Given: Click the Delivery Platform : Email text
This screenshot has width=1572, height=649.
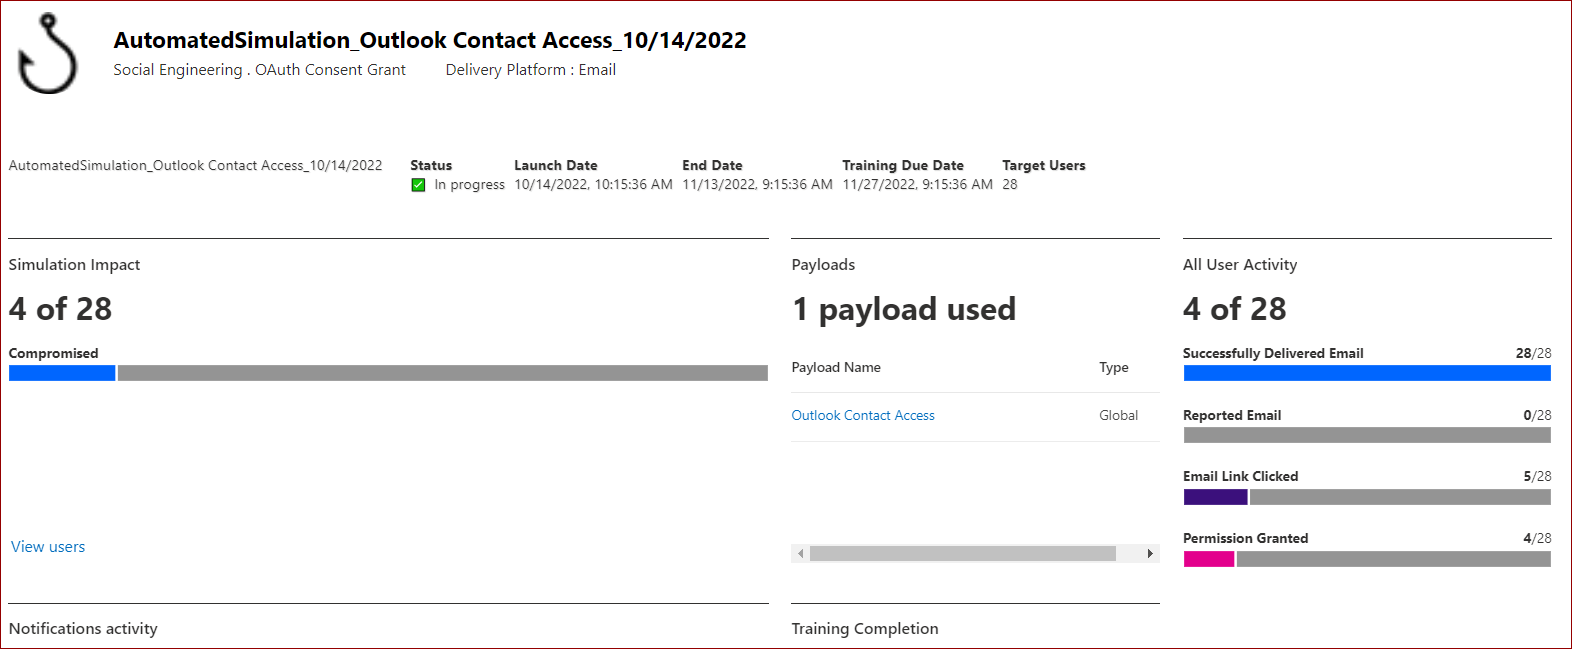Looking at the screenshot, I should click(x=531, y=70).
